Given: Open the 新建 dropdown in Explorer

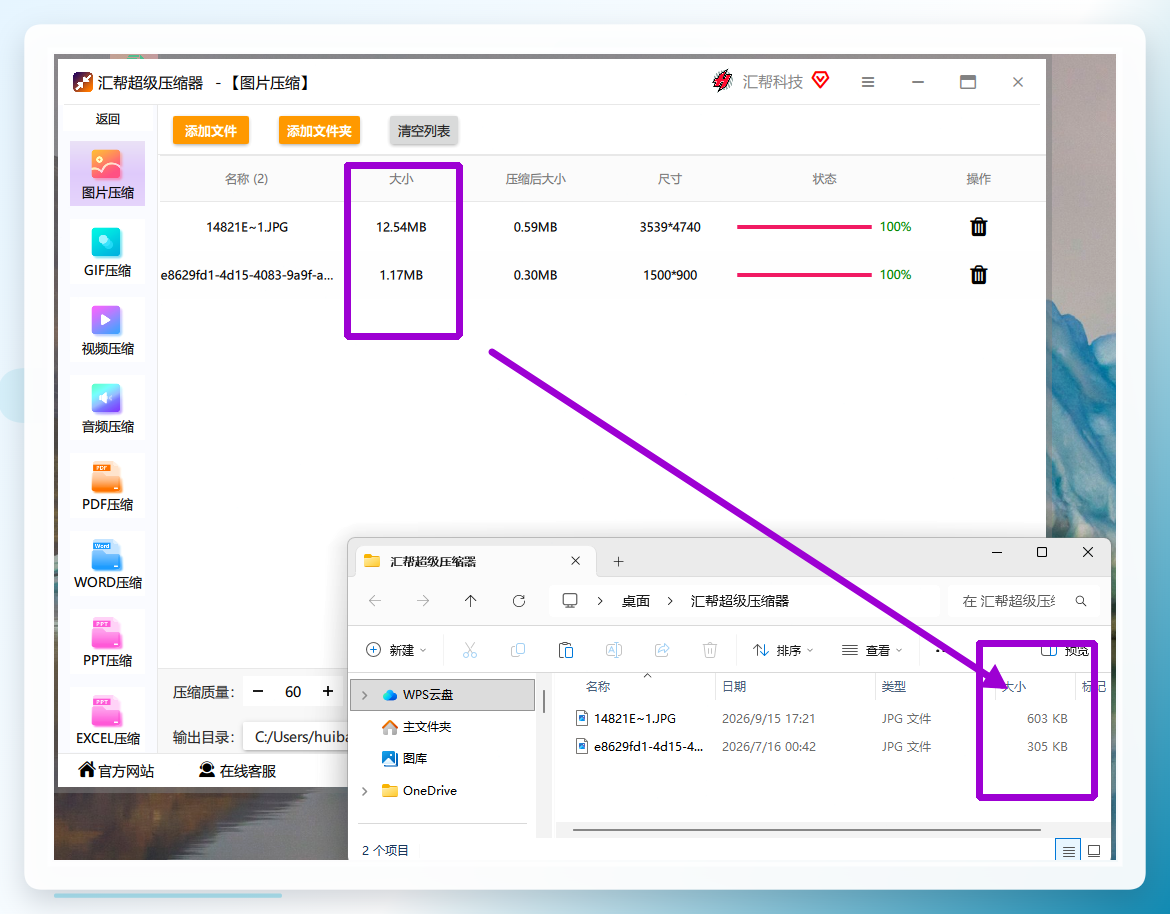Looking at the screenshot, I should [x=396, y=651].
